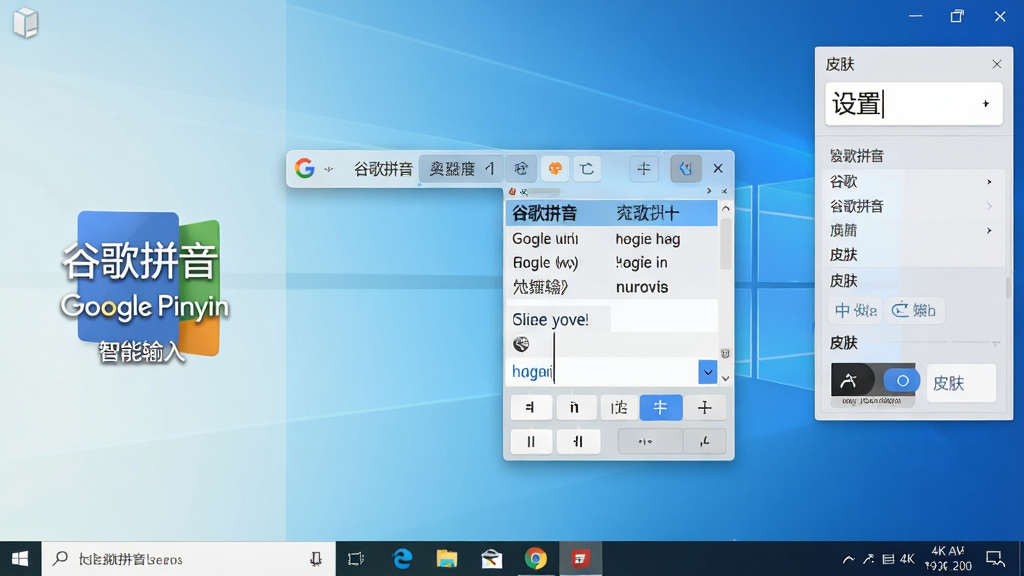The width and height of the screenshot is (1024, 576).
Task: Show hidden system tray icons
Action: pos(848,559)
